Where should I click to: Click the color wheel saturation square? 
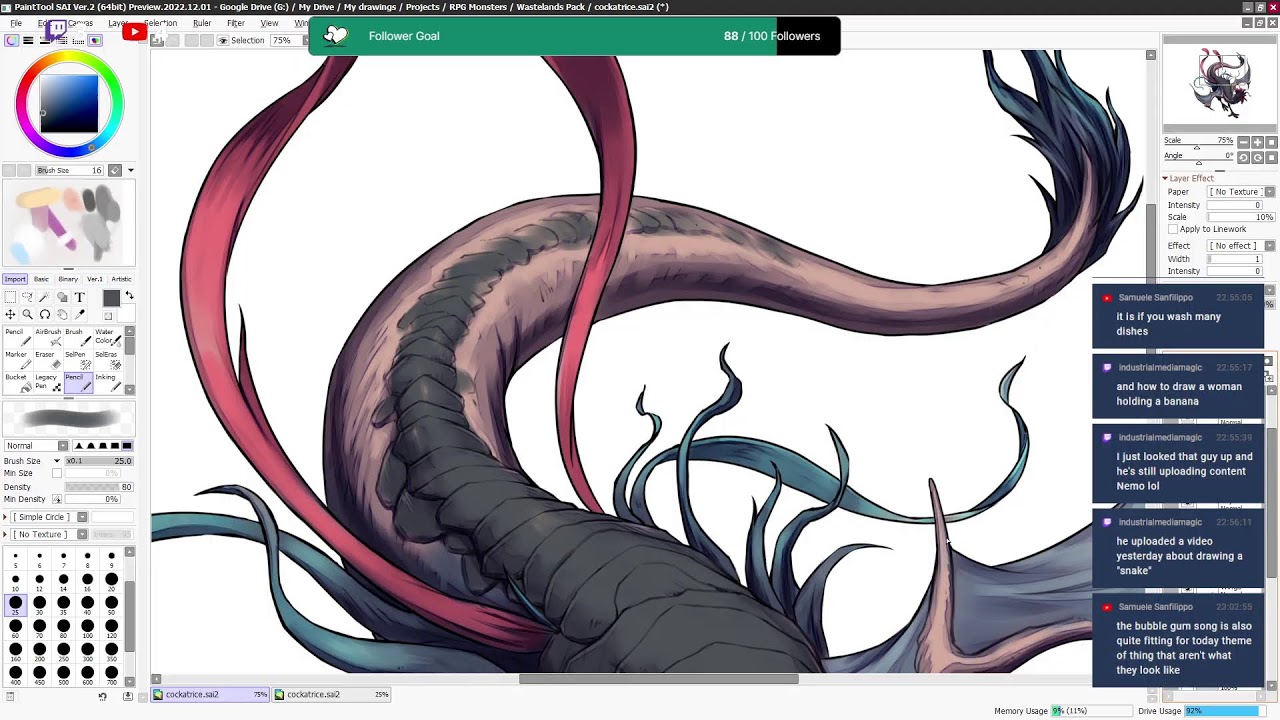[x=69, y=104]
